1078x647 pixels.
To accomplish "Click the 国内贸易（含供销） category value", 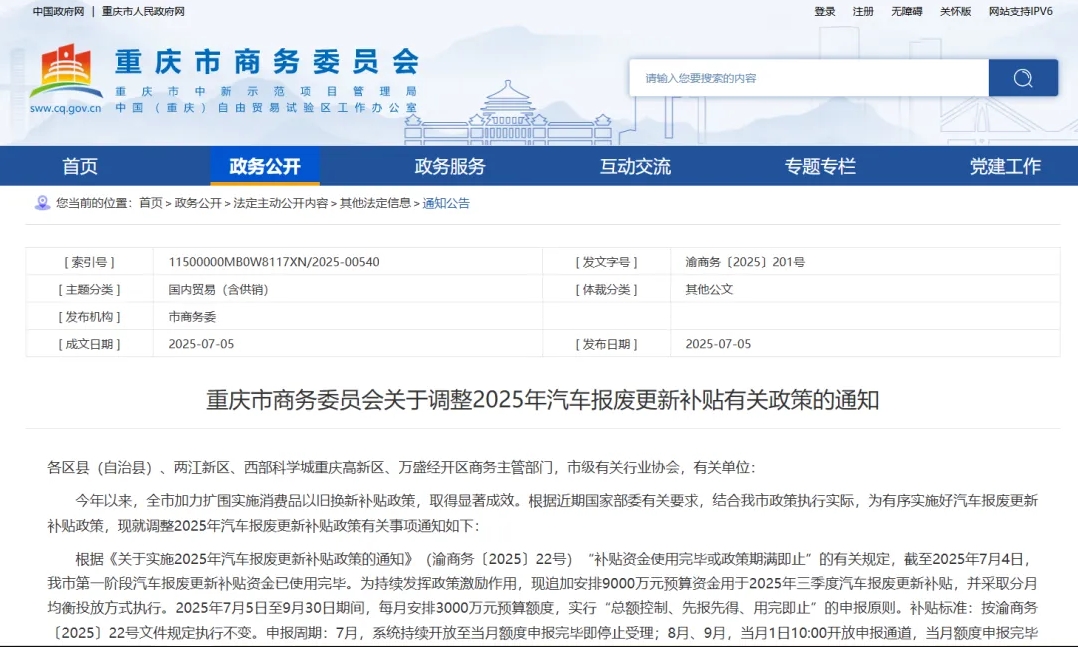I will click(219, 289).
